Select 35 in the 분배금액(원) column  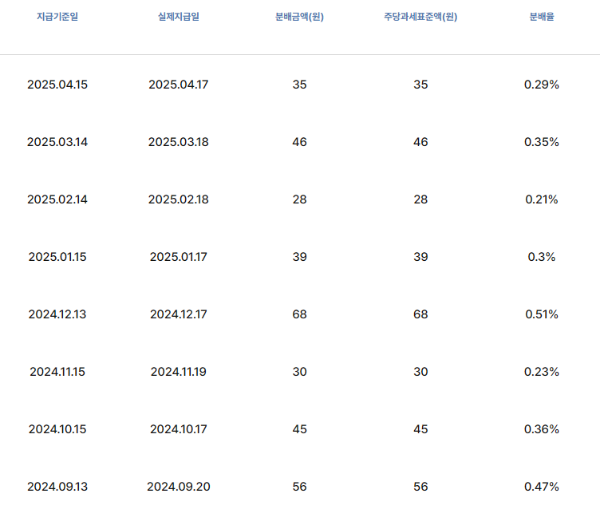click(300, 85)
